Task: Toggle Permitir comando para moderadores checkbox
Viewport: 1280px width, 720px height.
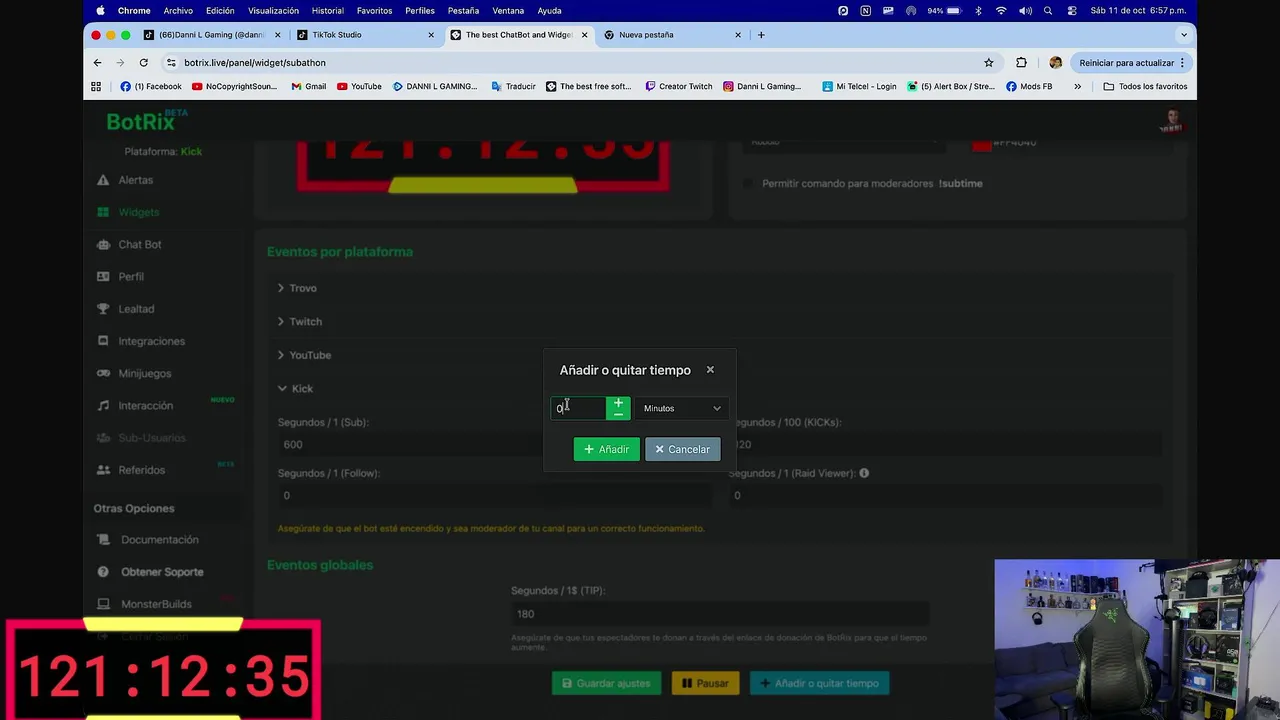Action: pyautogui.click(x=748, y=183)
